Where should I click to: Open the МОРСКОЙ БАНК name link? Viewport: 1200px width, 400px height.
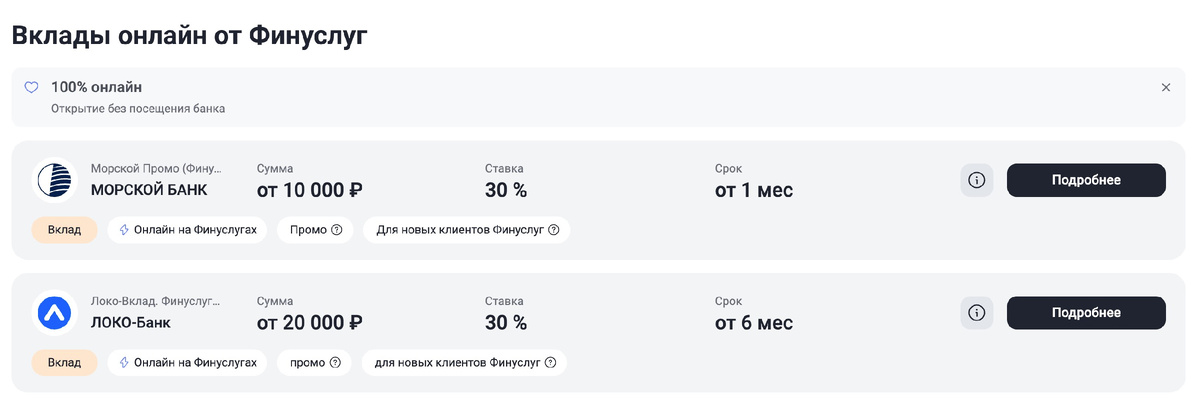[149, 190]
